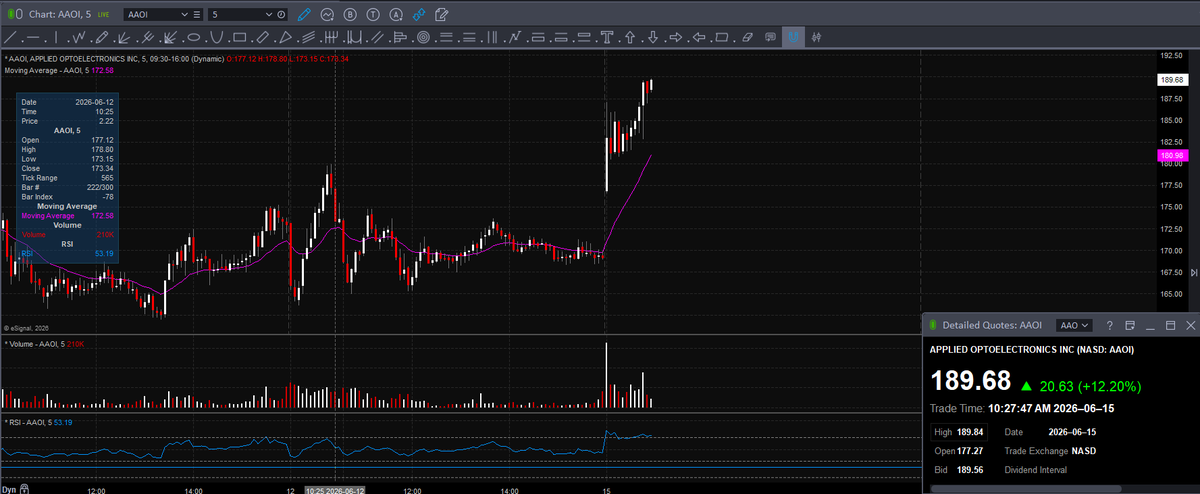Click the Moving Average study label

pos(59,70)
